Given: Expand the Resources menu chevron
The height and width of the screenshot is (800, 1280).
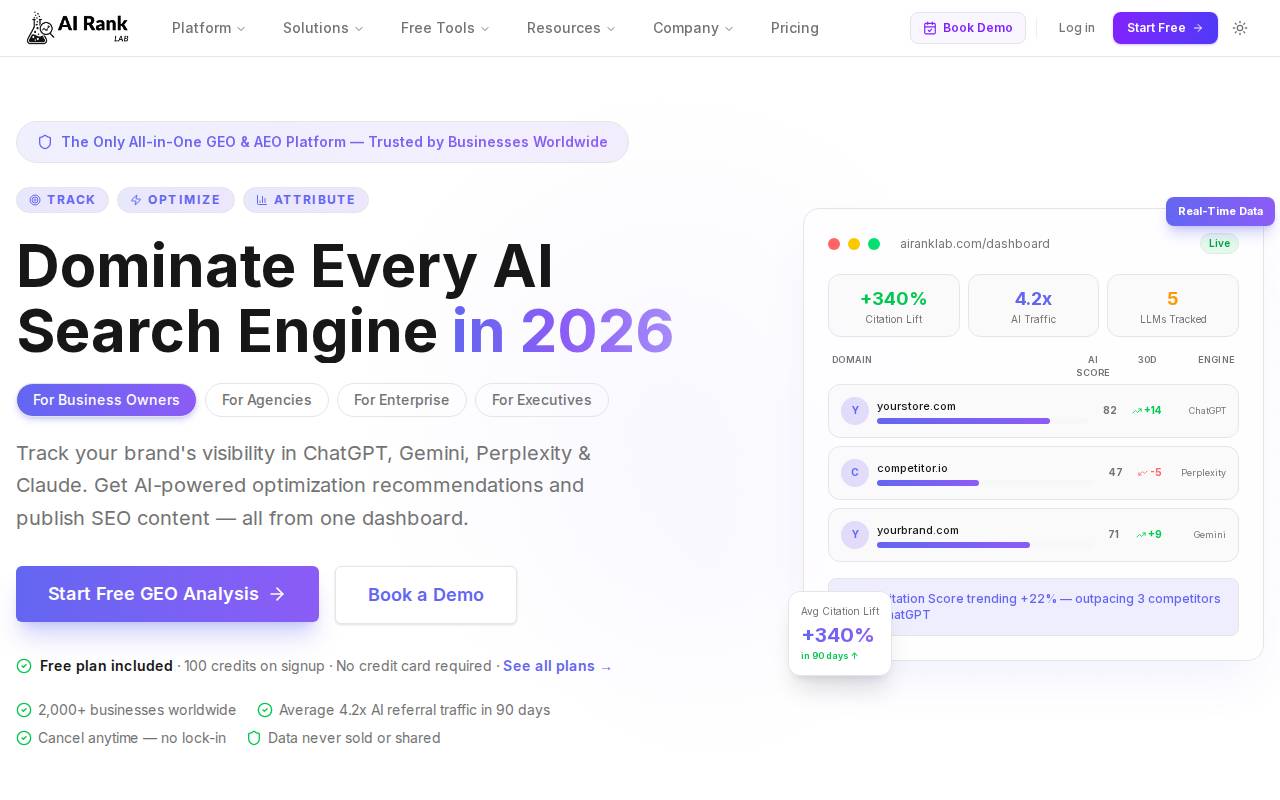Looking at the screenshot, I should click(611, 29).
